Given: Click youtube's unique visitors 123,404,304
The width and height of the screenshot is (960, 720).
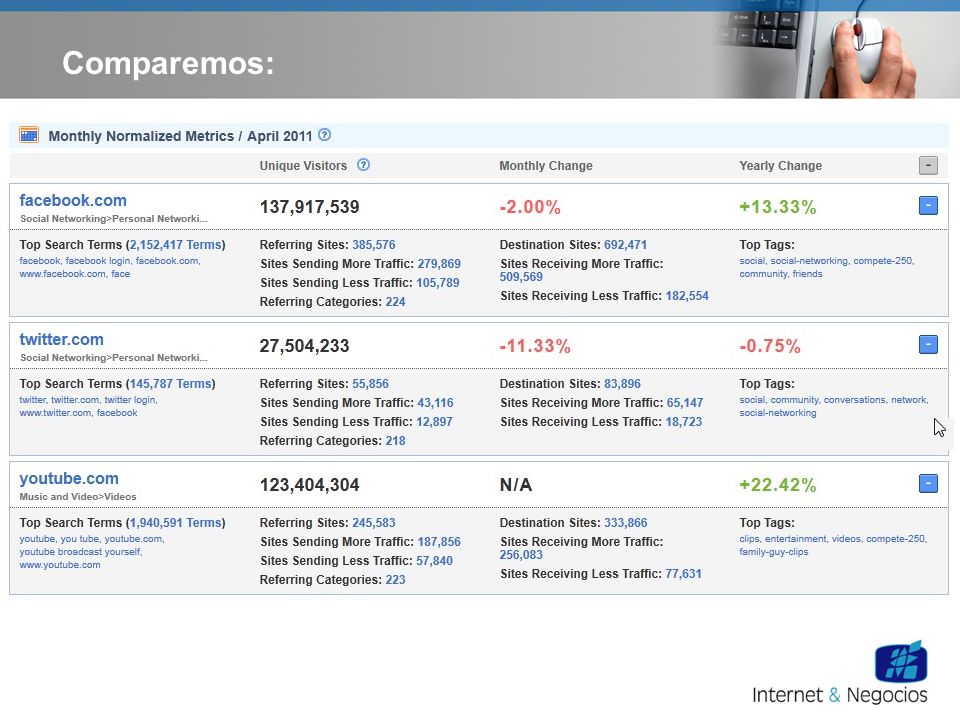Looking at the screenshot, I should 309,485.
